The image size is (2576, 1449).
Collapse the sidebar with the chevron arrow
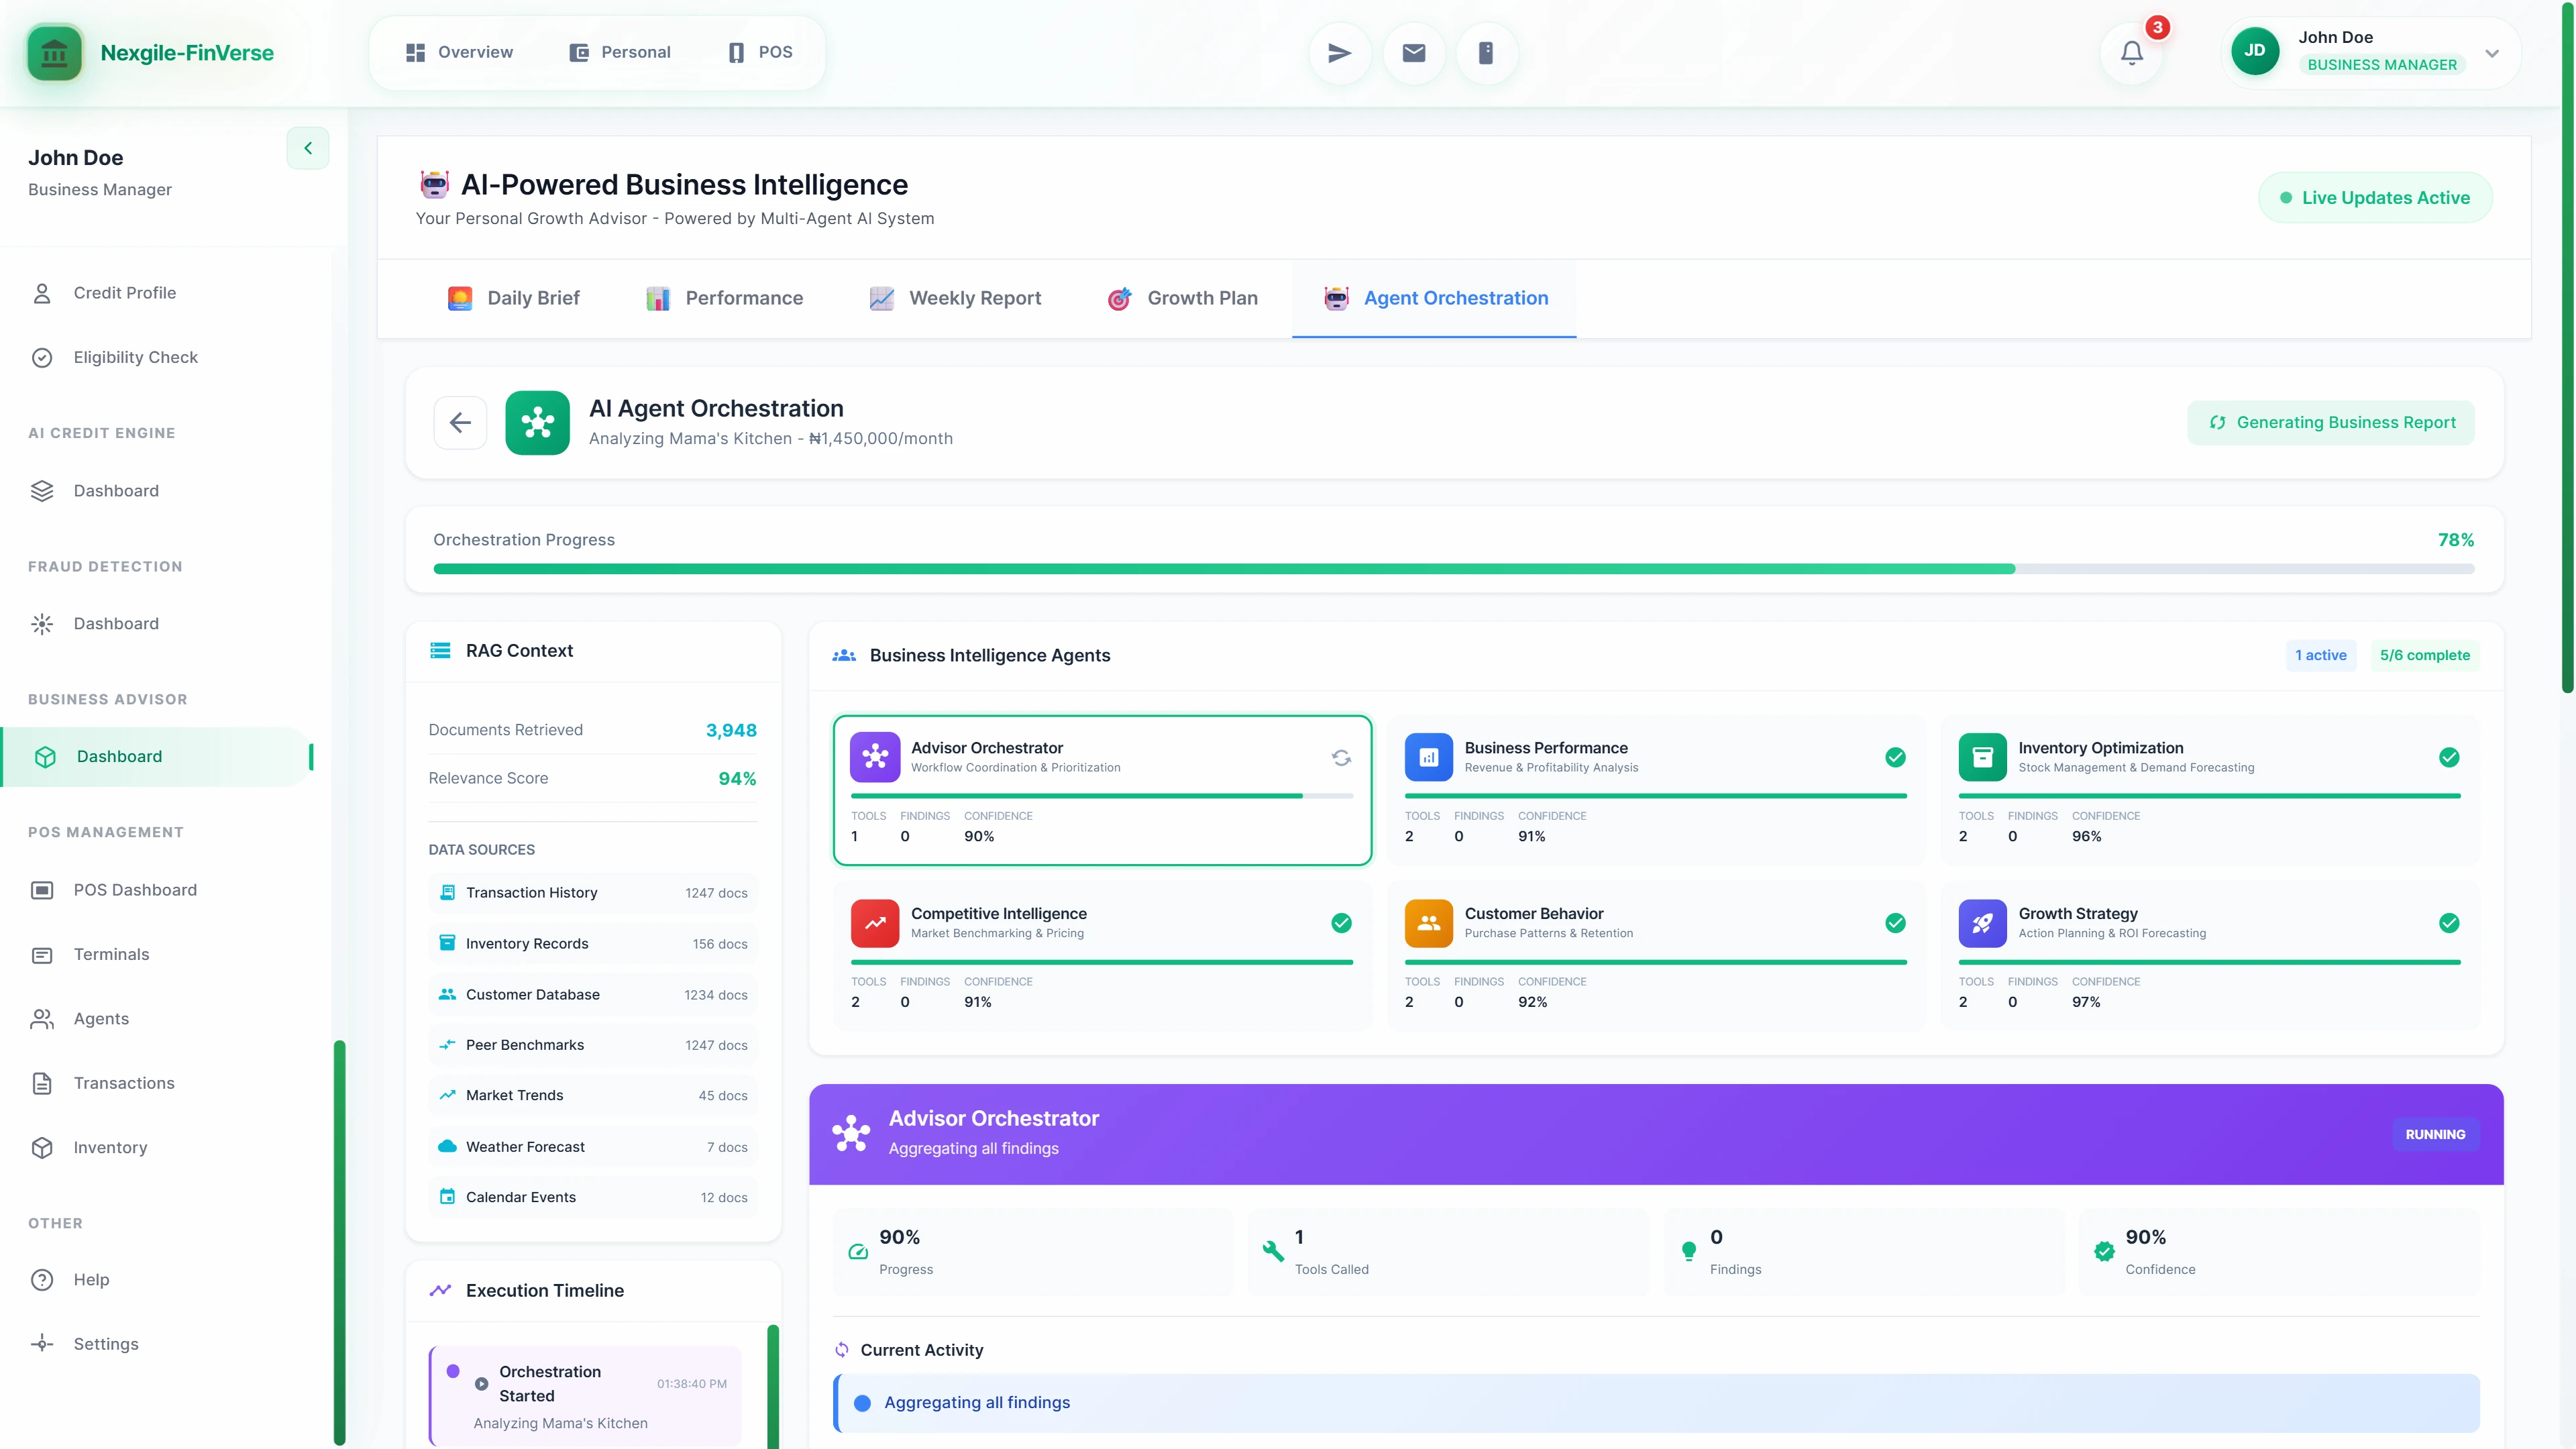click(307, 147)
